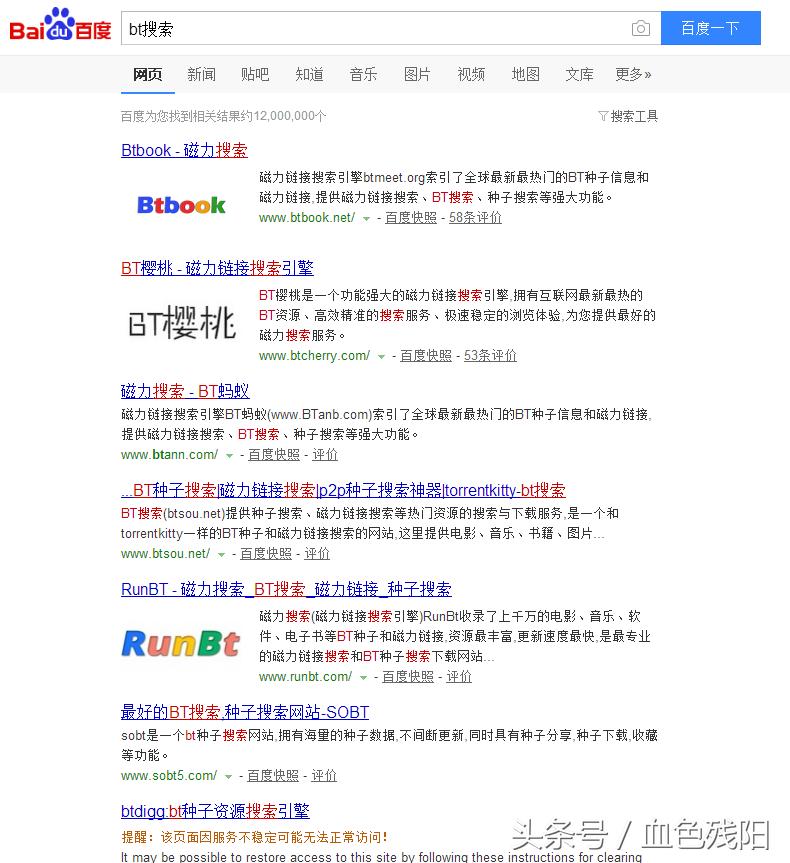Click the RunBt logo thumbnail
The height and width of the screenshot is (863, 790).
181,643
